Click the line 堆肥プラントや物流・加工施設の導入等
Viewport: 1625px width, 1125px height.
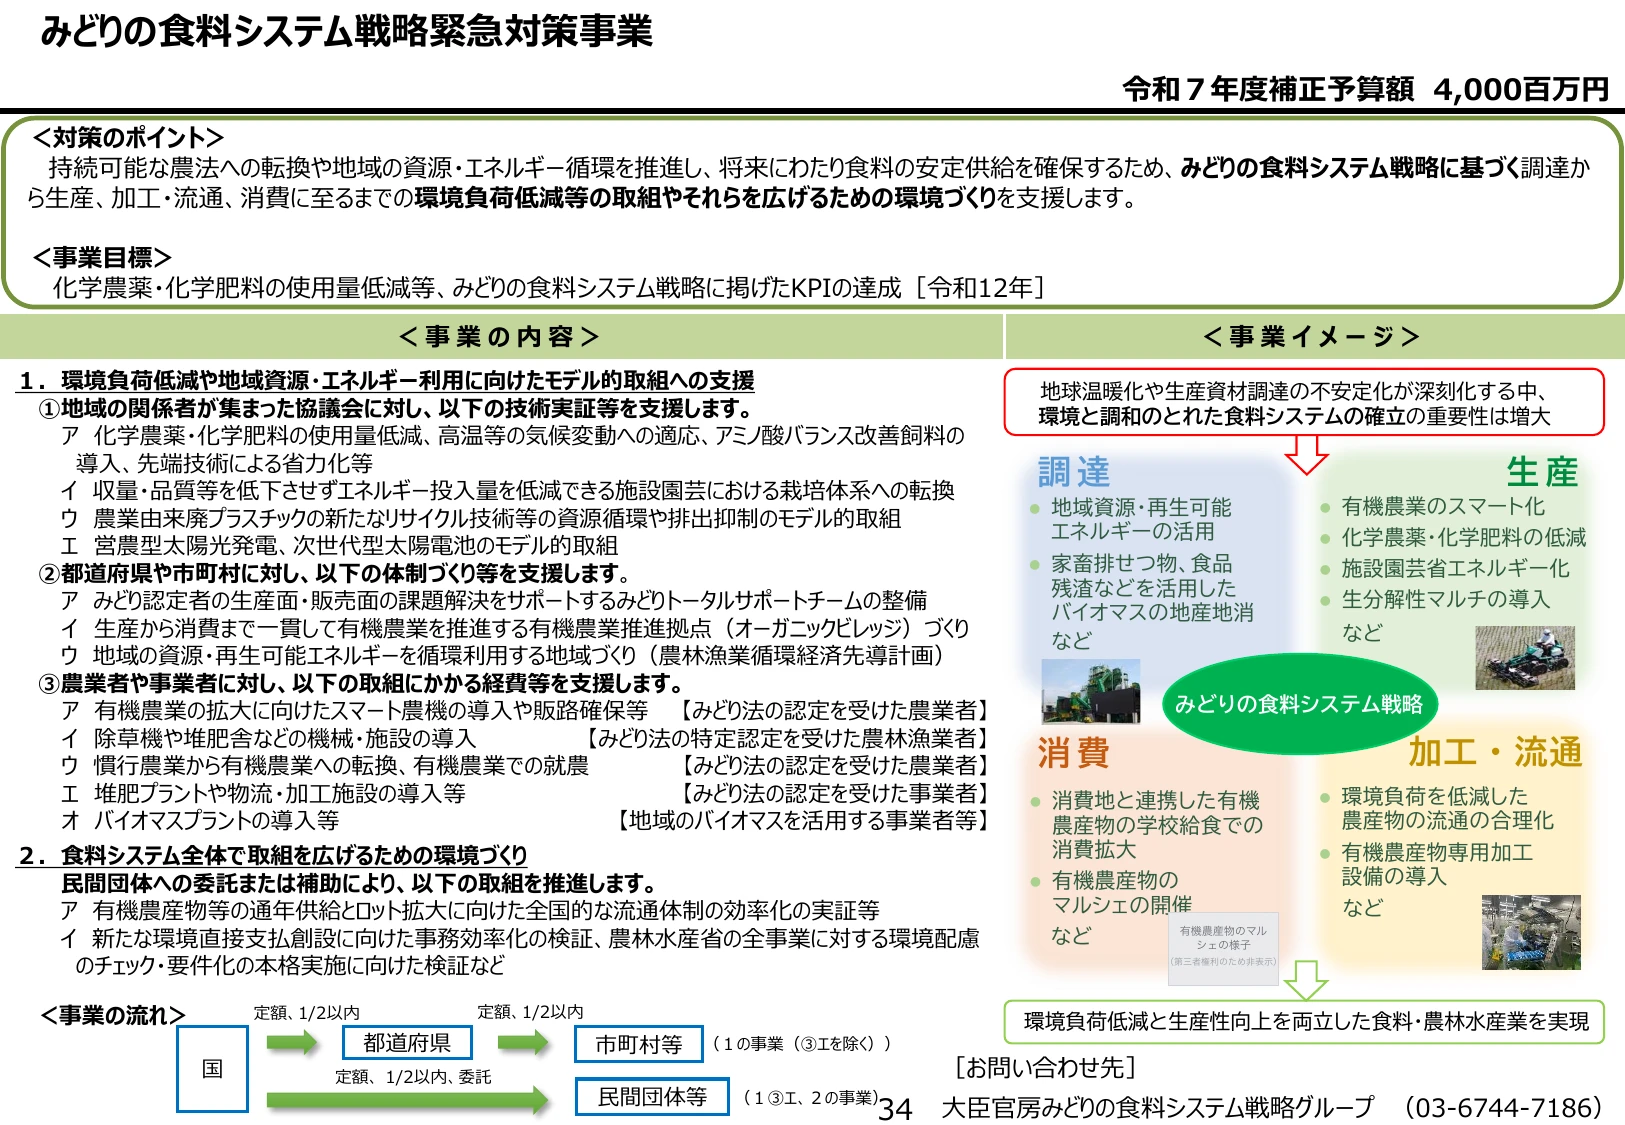pos(263,793)
